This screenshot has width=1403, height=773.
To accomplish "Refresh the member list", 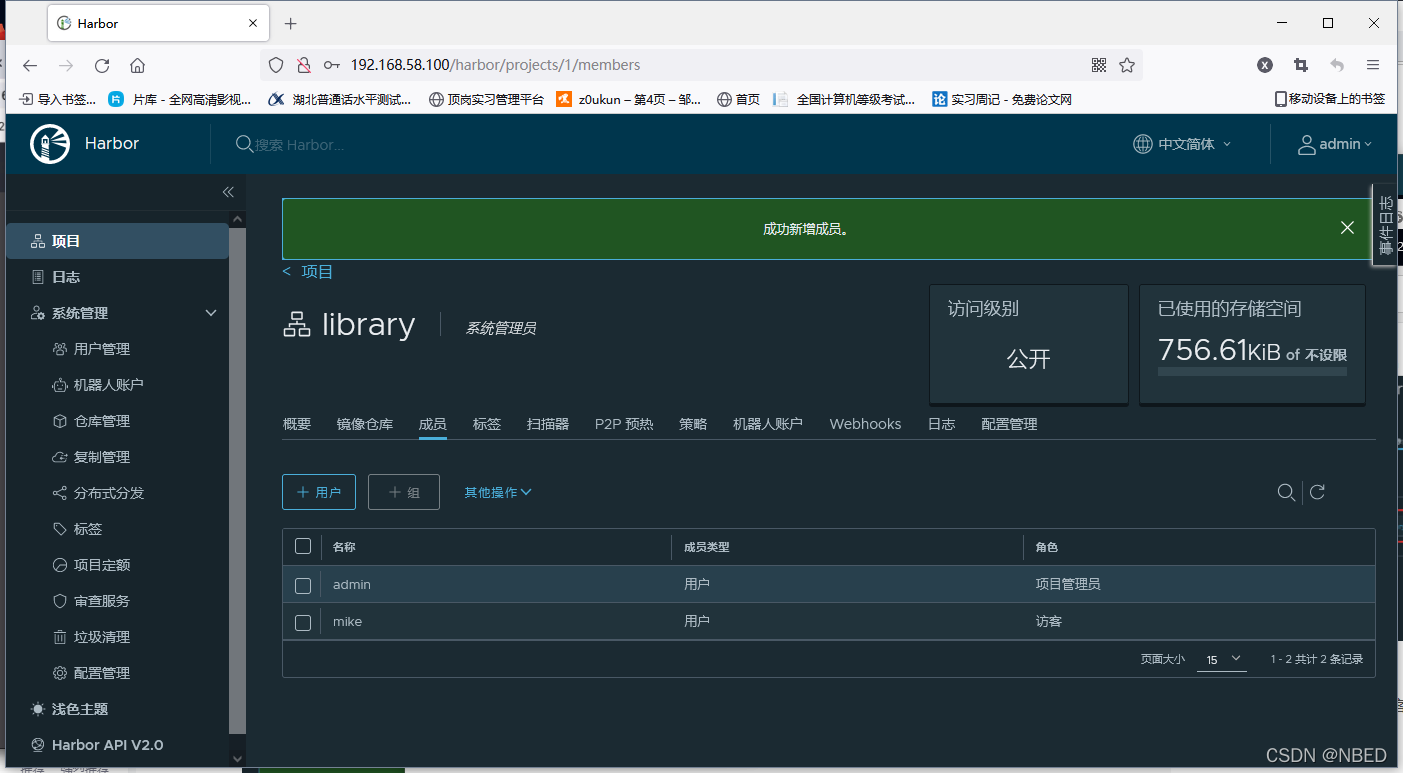I will point(1318,492).
